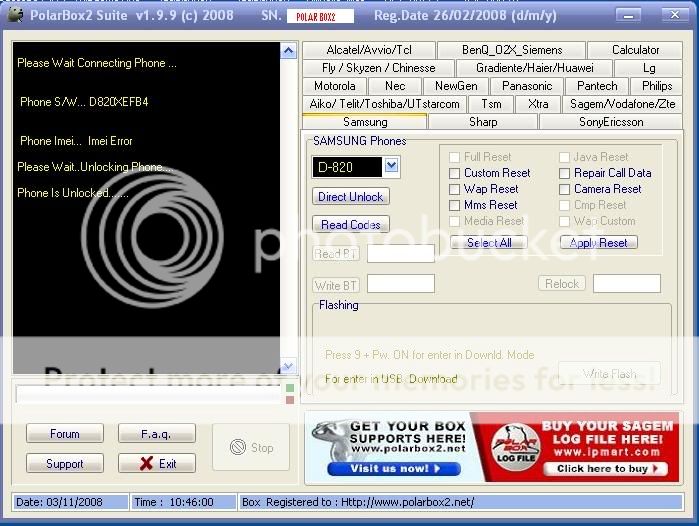This screenshot has height=526, width=699.
Task: Click the Apply Reset button
Action: tap(599, 242)
